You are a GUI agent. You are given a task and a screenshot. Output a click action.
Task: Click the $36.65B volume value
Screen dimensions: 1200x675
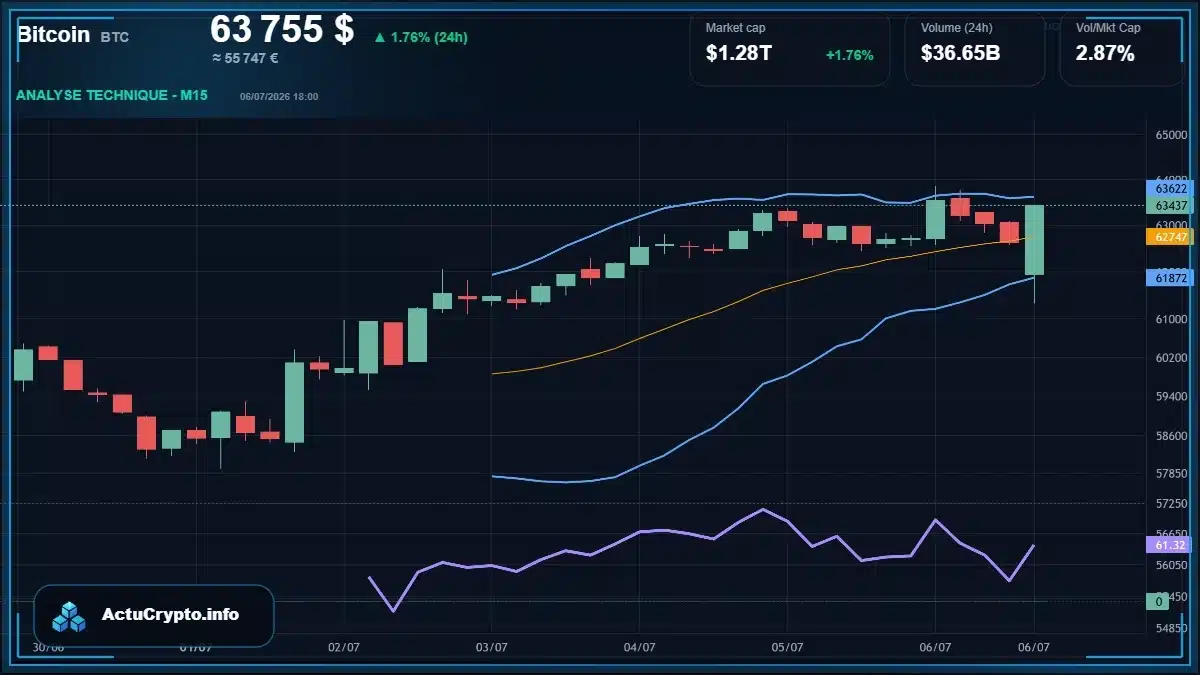click(960, 54)
